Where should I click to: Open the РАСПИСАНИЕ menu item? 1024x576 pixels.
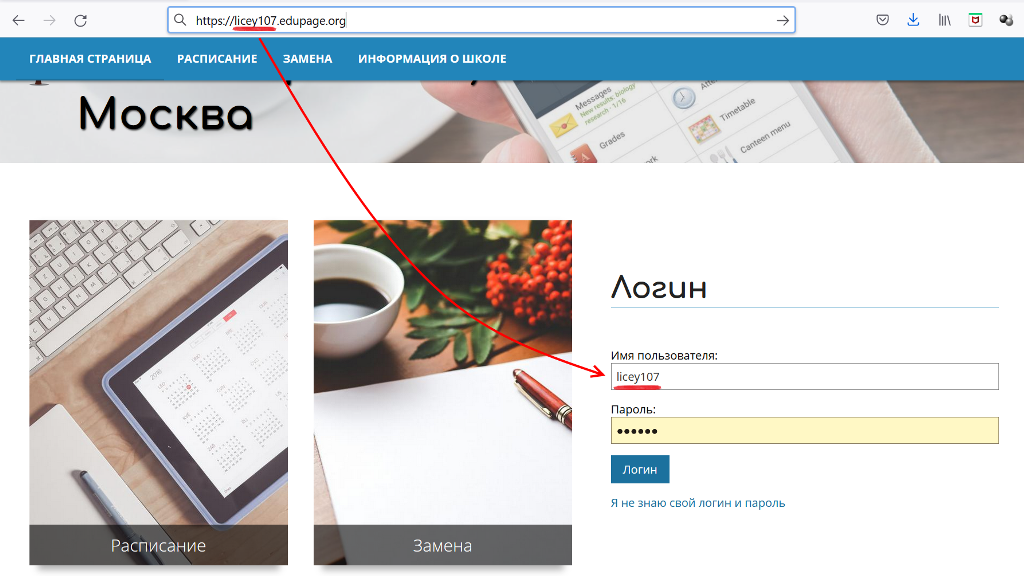[217, 59]
